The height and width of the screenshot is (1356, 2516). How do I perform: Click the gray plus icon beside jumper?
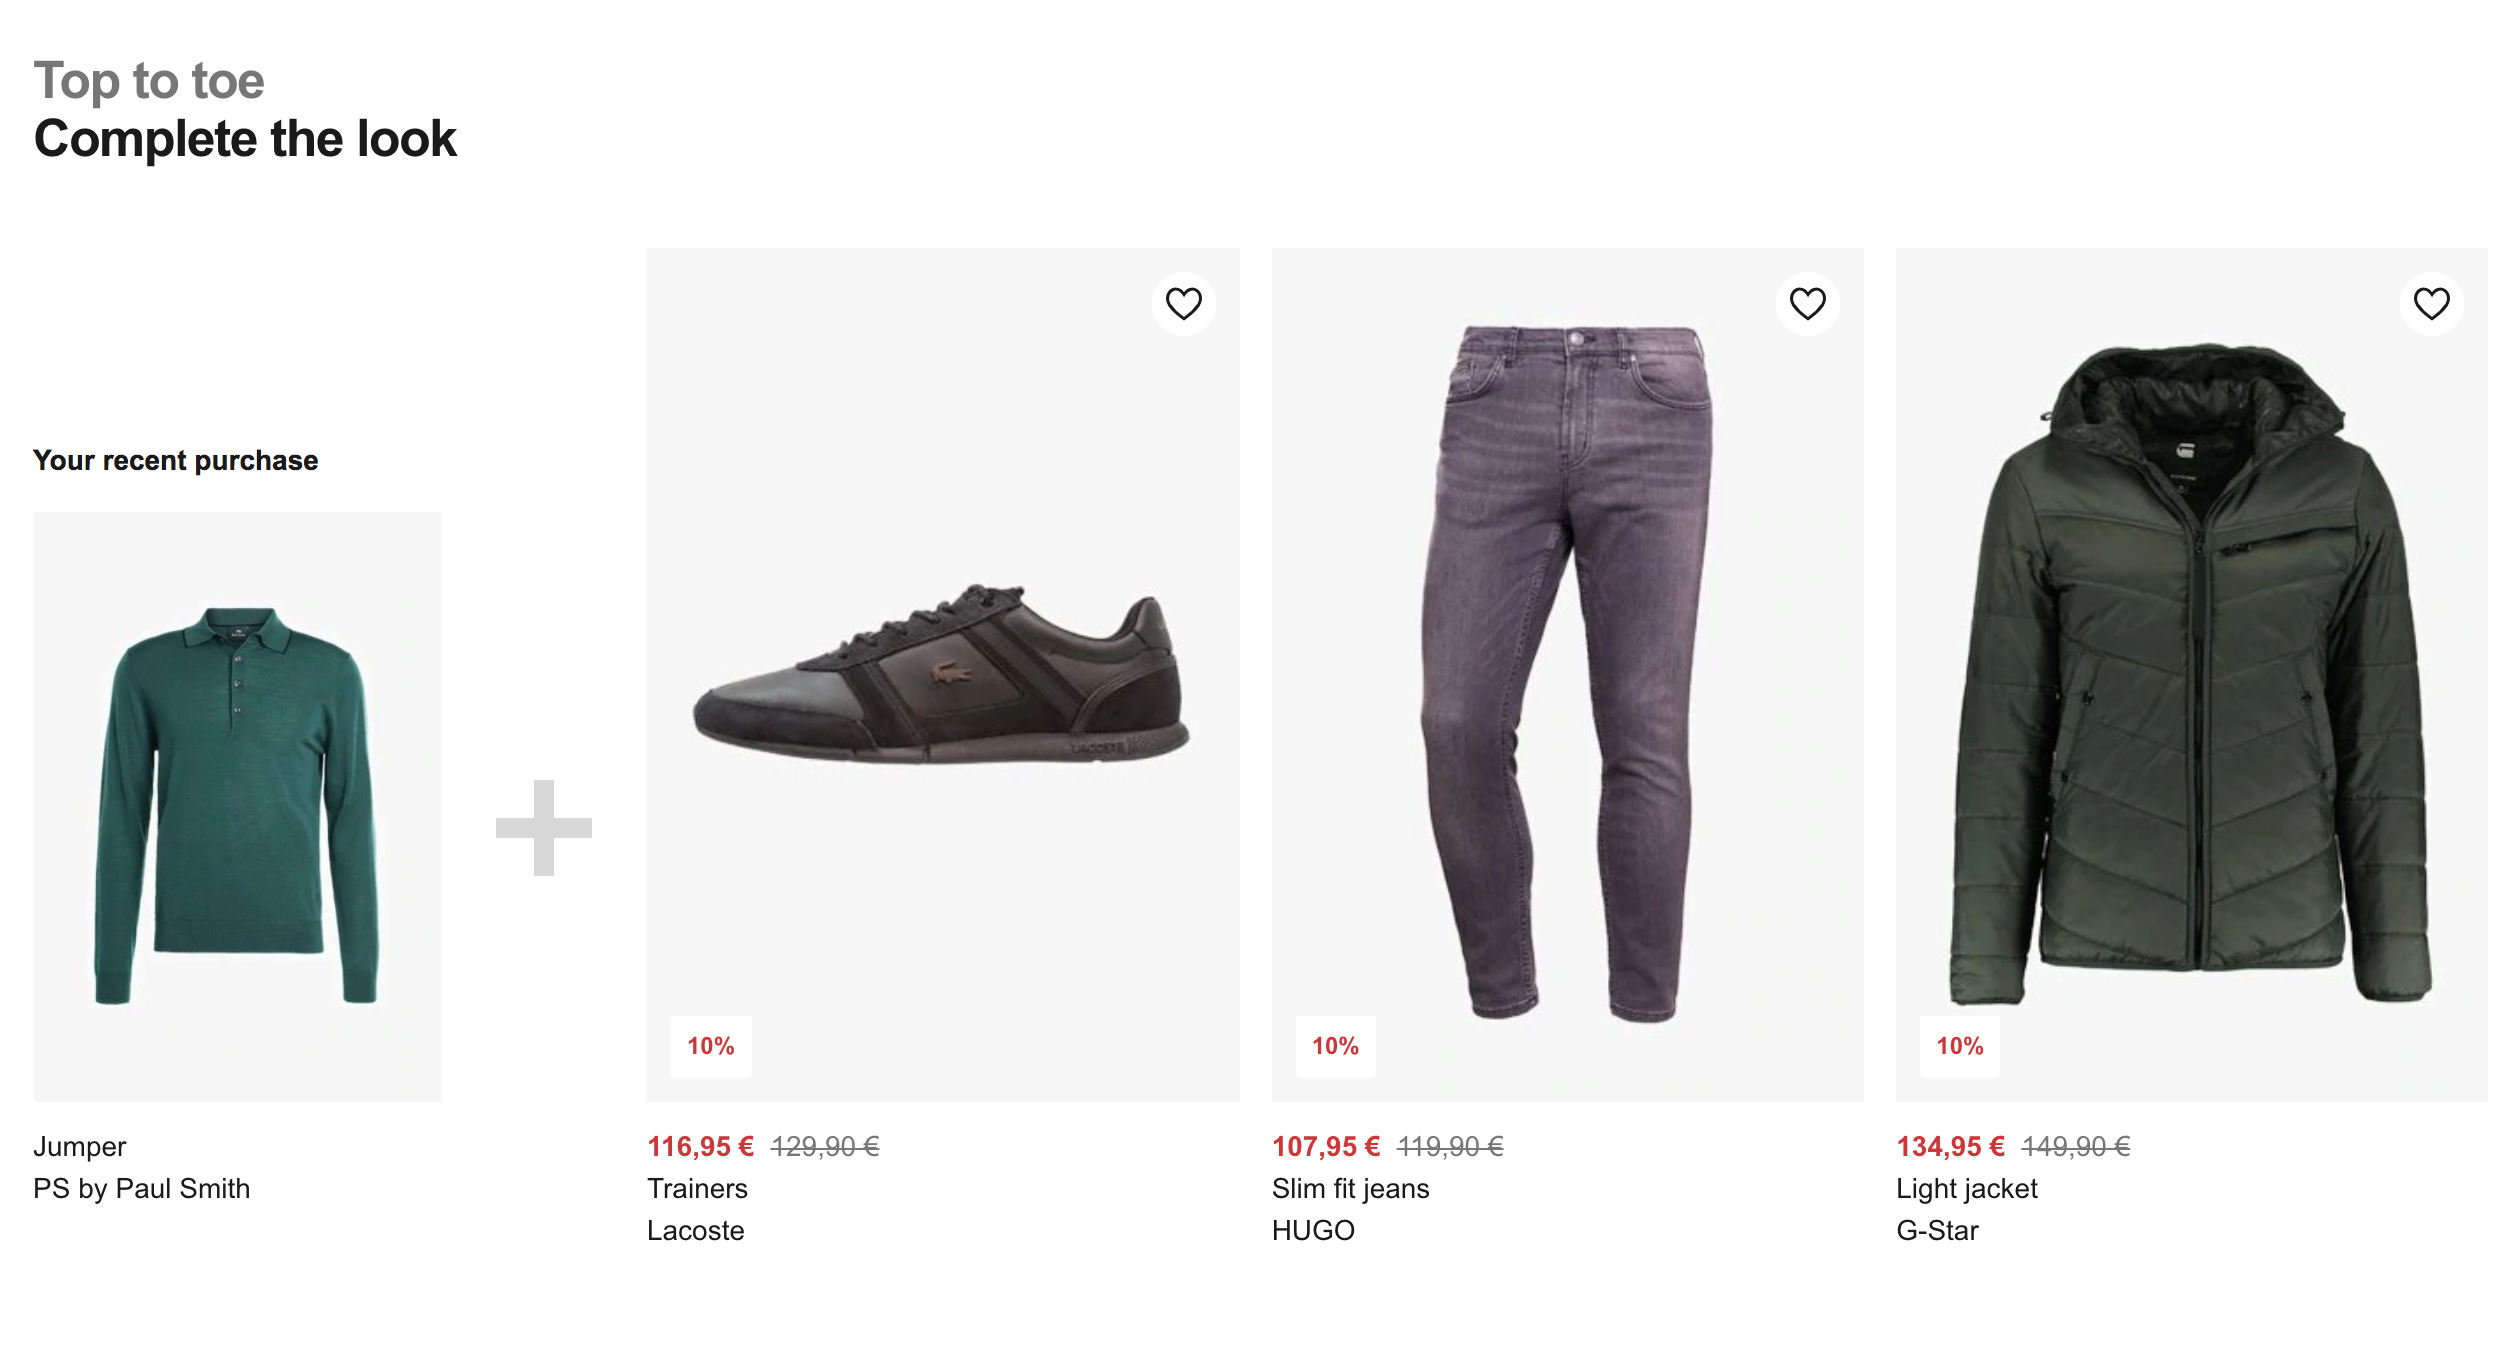click(x=544, y=827)
